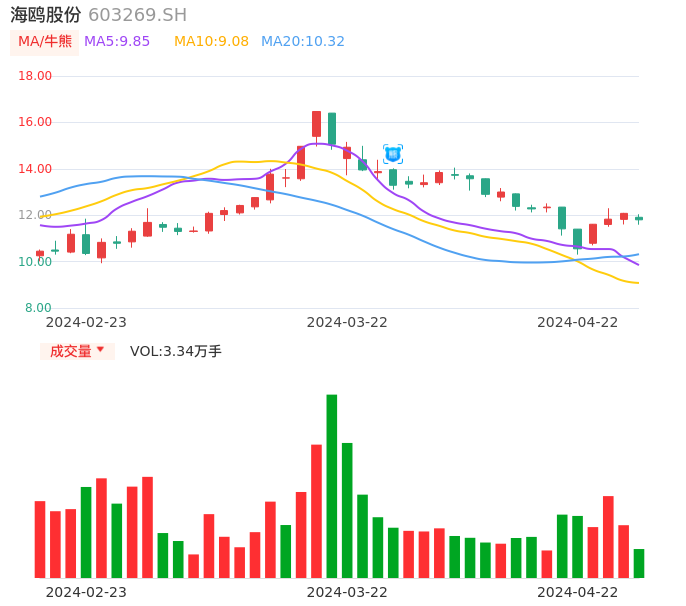Click the 18.00 price axis label
The width and height of the screenshot is (686, 606).
pos(35,76)
